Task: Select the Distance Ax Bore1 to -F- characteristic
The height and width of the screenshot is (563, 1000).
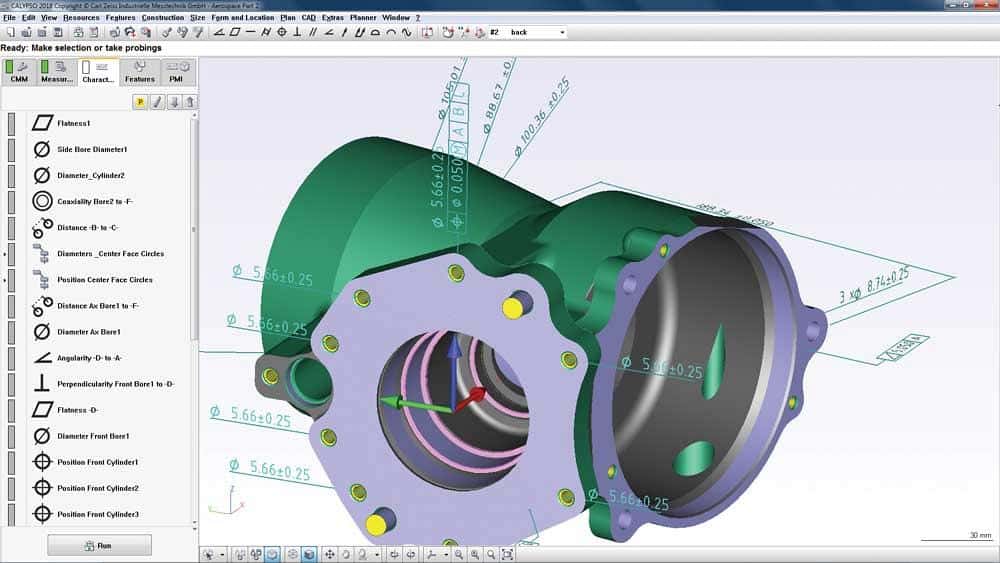Action: pos(98,306)
